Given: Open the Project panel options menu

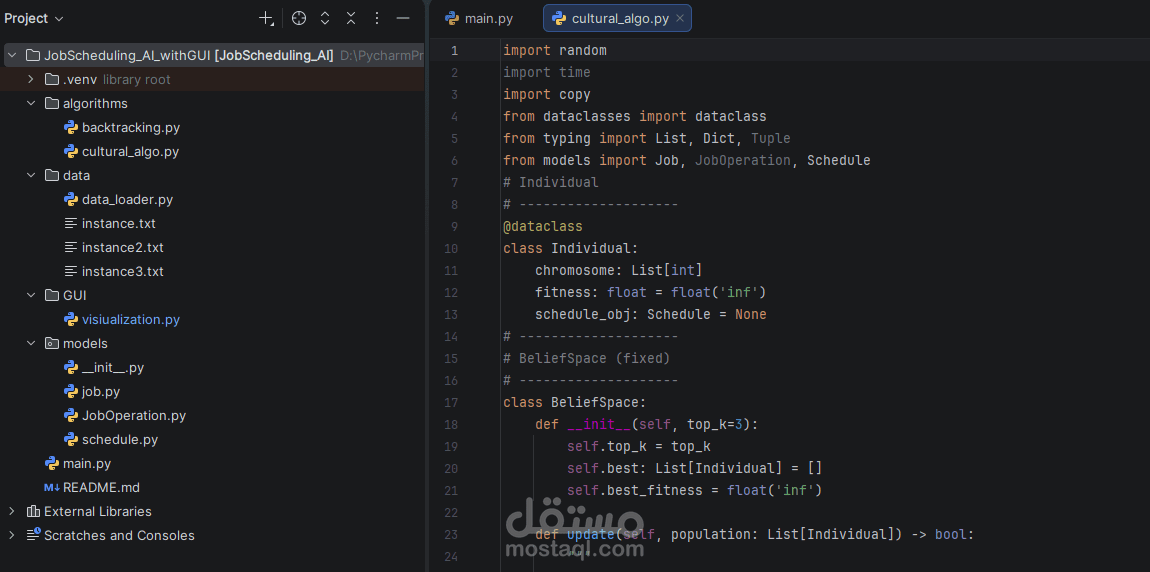Looking at the screenshot, I should (377, 18).
